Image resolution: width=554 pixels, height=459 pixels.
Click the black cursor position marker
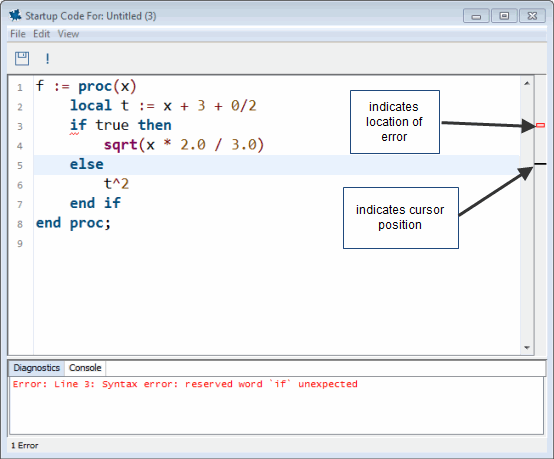tap(540, 164)
